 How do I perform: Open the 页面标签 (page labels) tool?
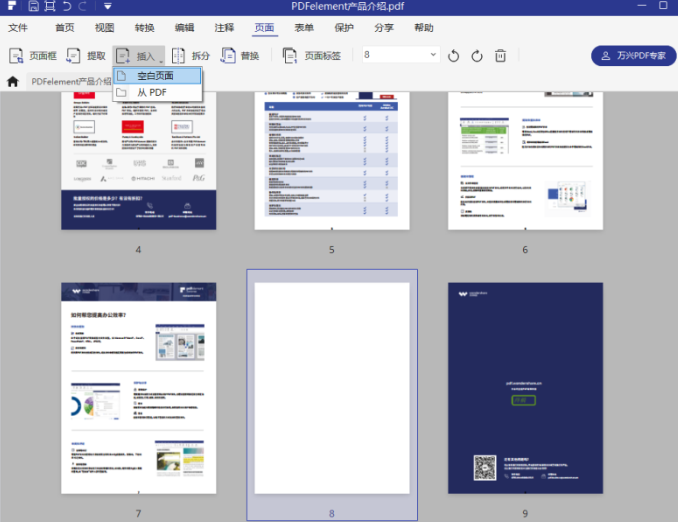(x=312, y=56)
